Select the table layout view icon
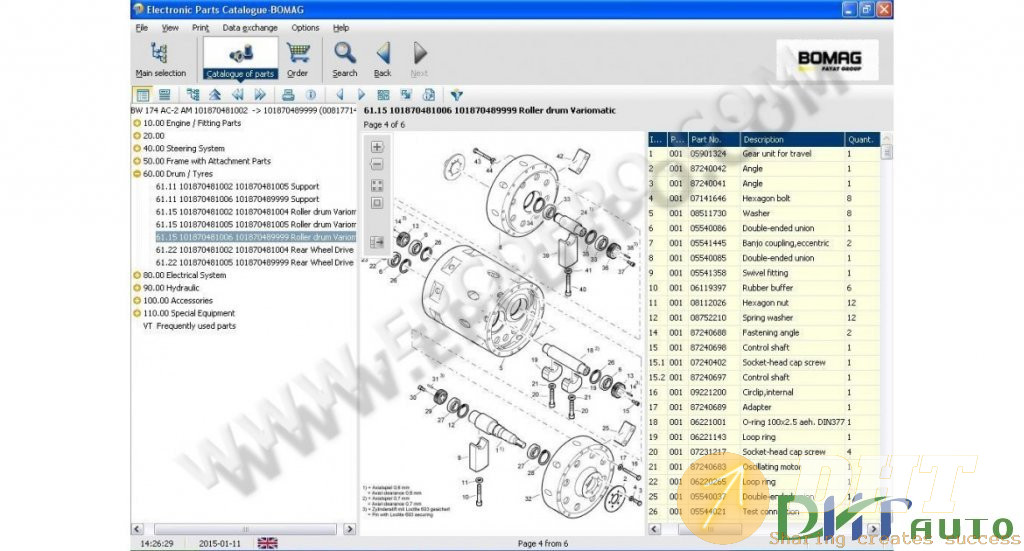 tap(142, 95)
